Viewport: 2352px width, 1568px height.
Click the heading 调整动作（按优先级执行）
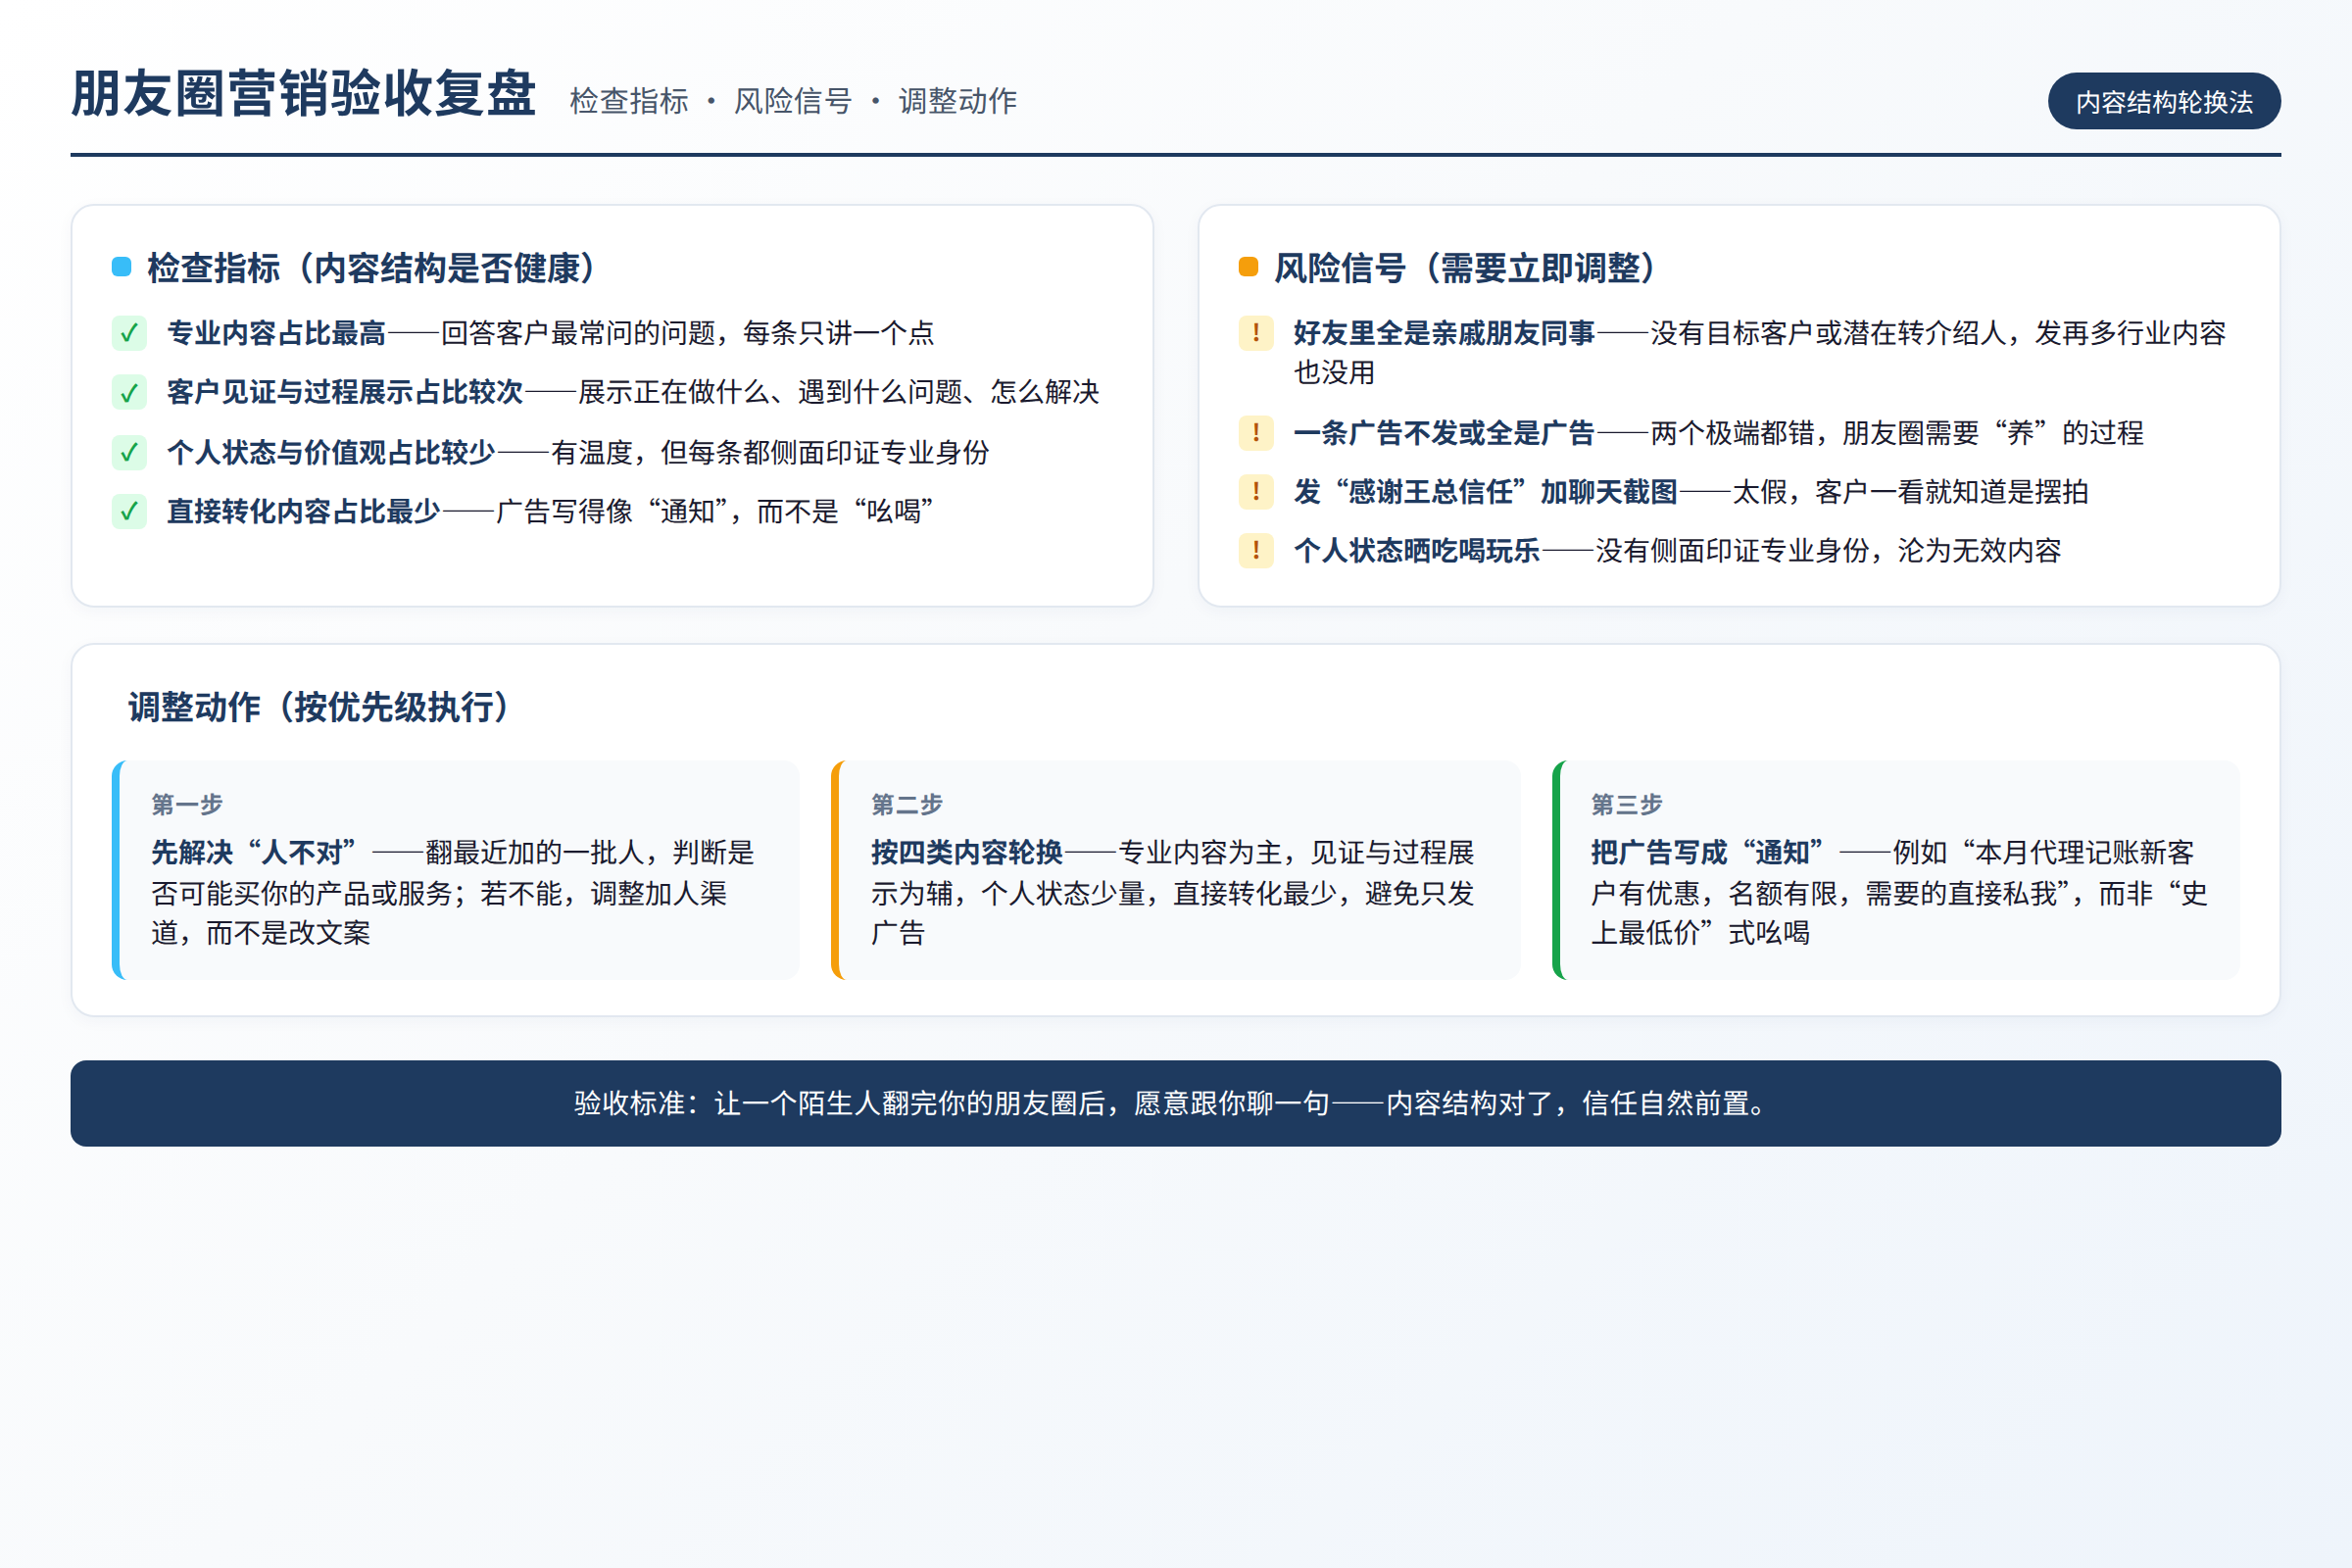[x=319, y=707]
